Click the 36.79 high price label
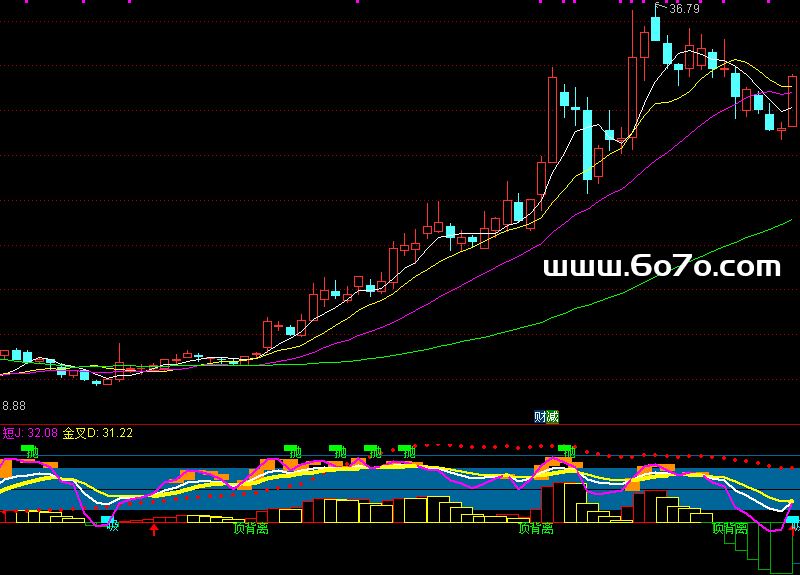Viewport: 800px width, 575px height. [684, 9]
